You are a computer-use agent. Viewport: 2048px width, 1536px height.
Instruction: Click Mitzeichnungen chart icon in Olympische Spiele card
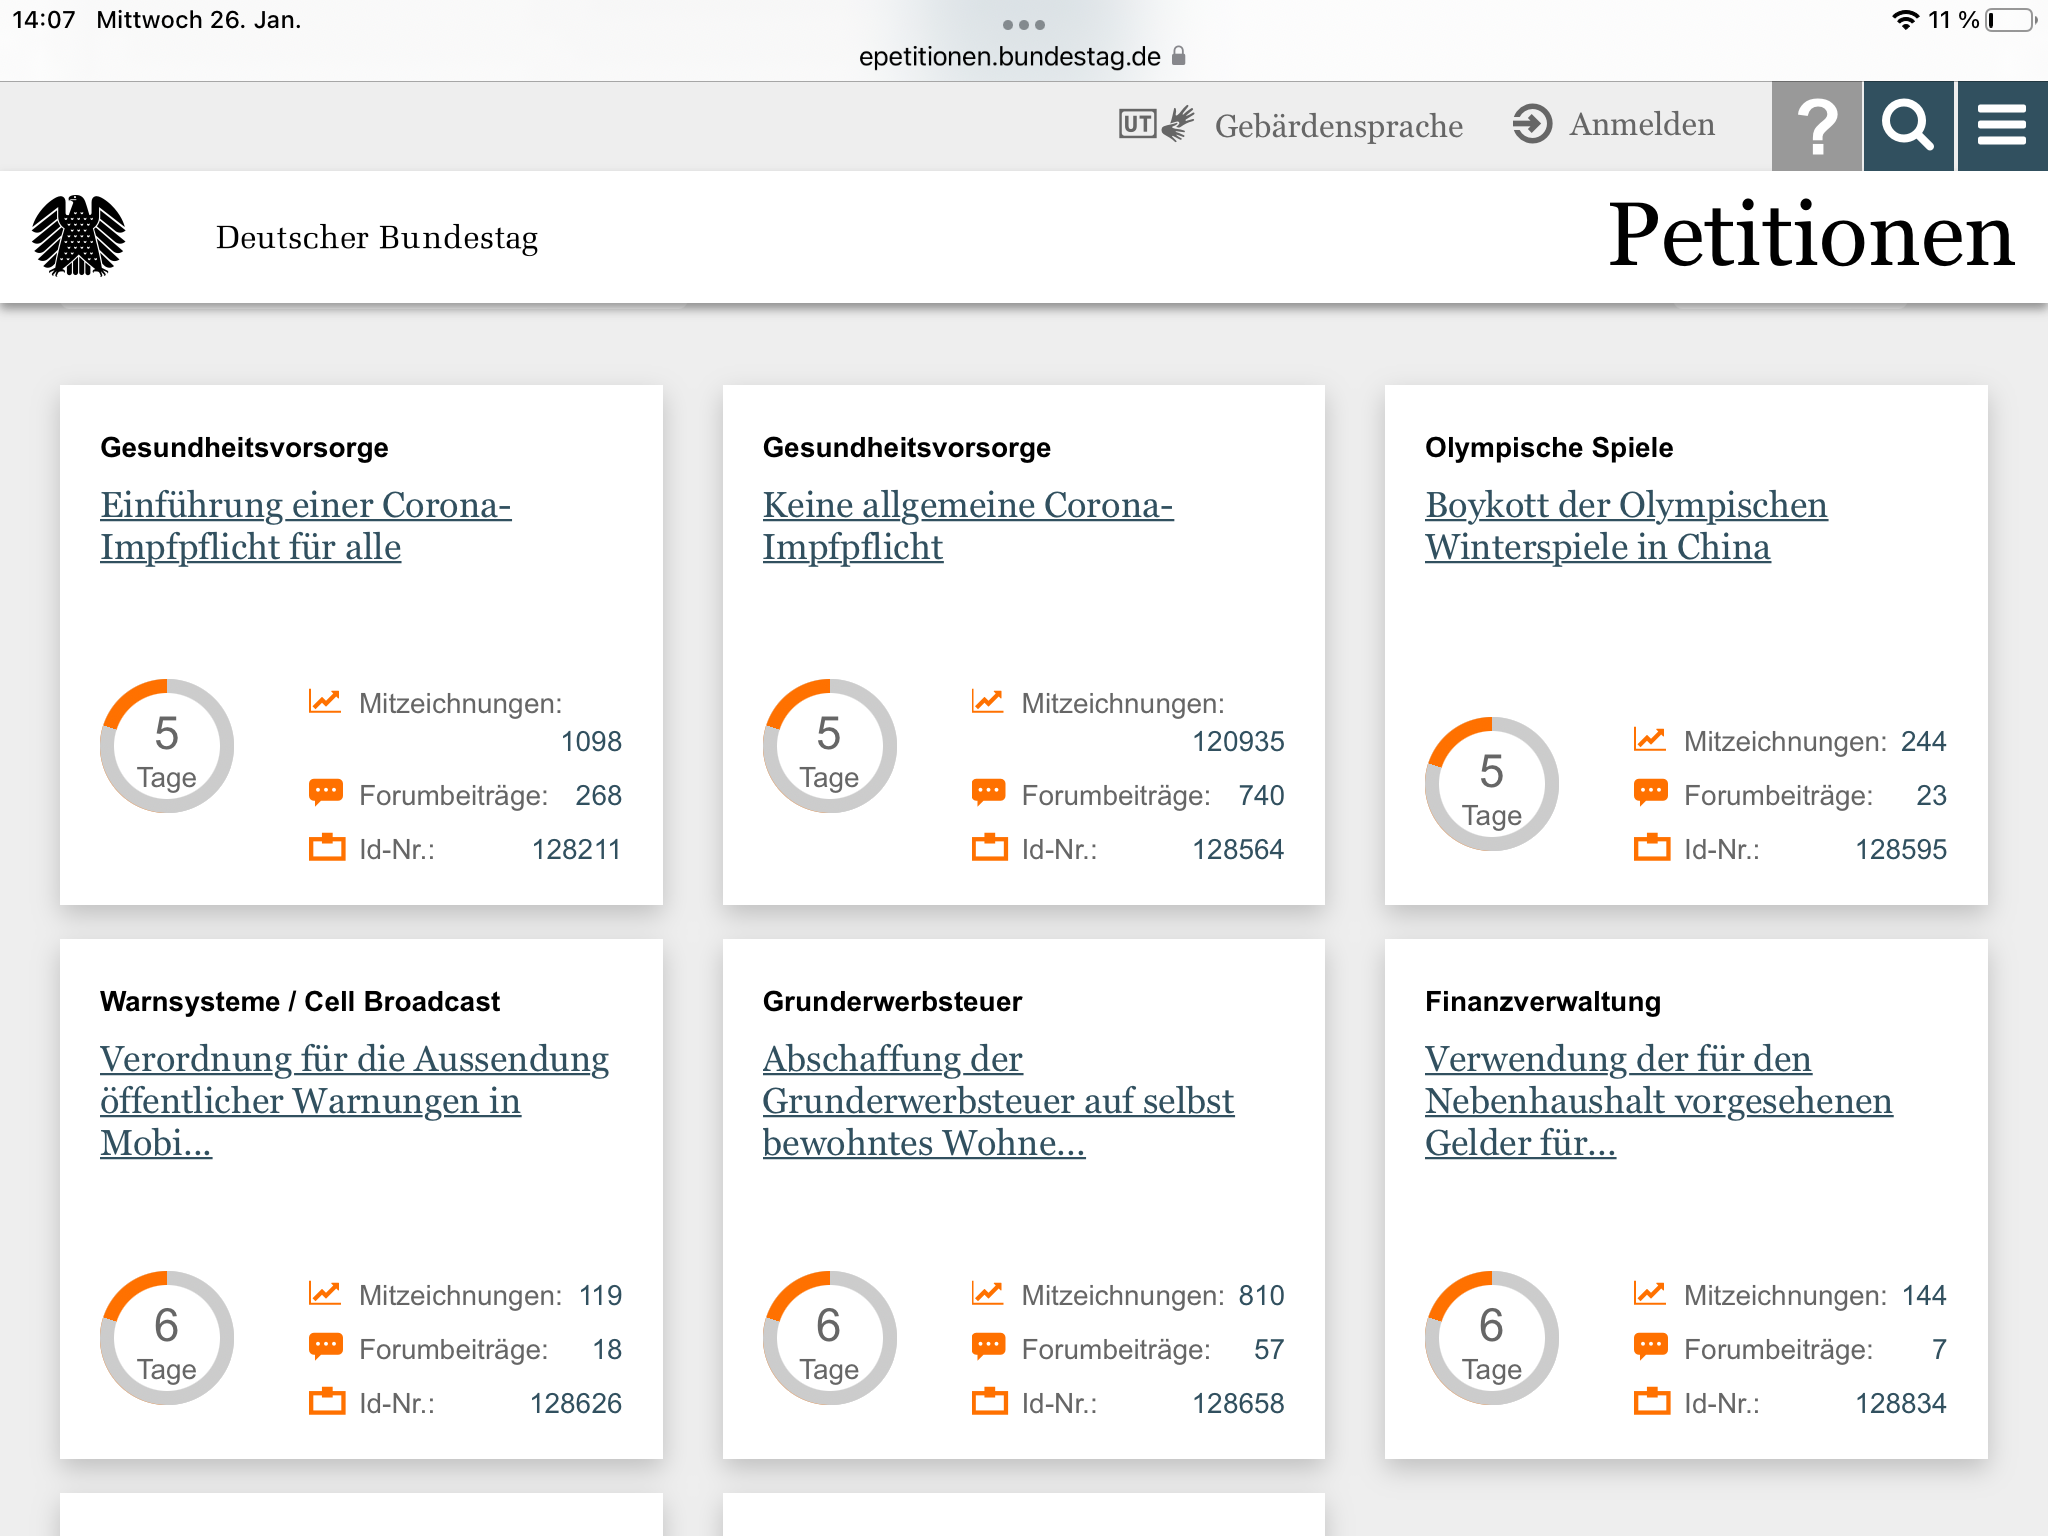[x=1650, y=739]
